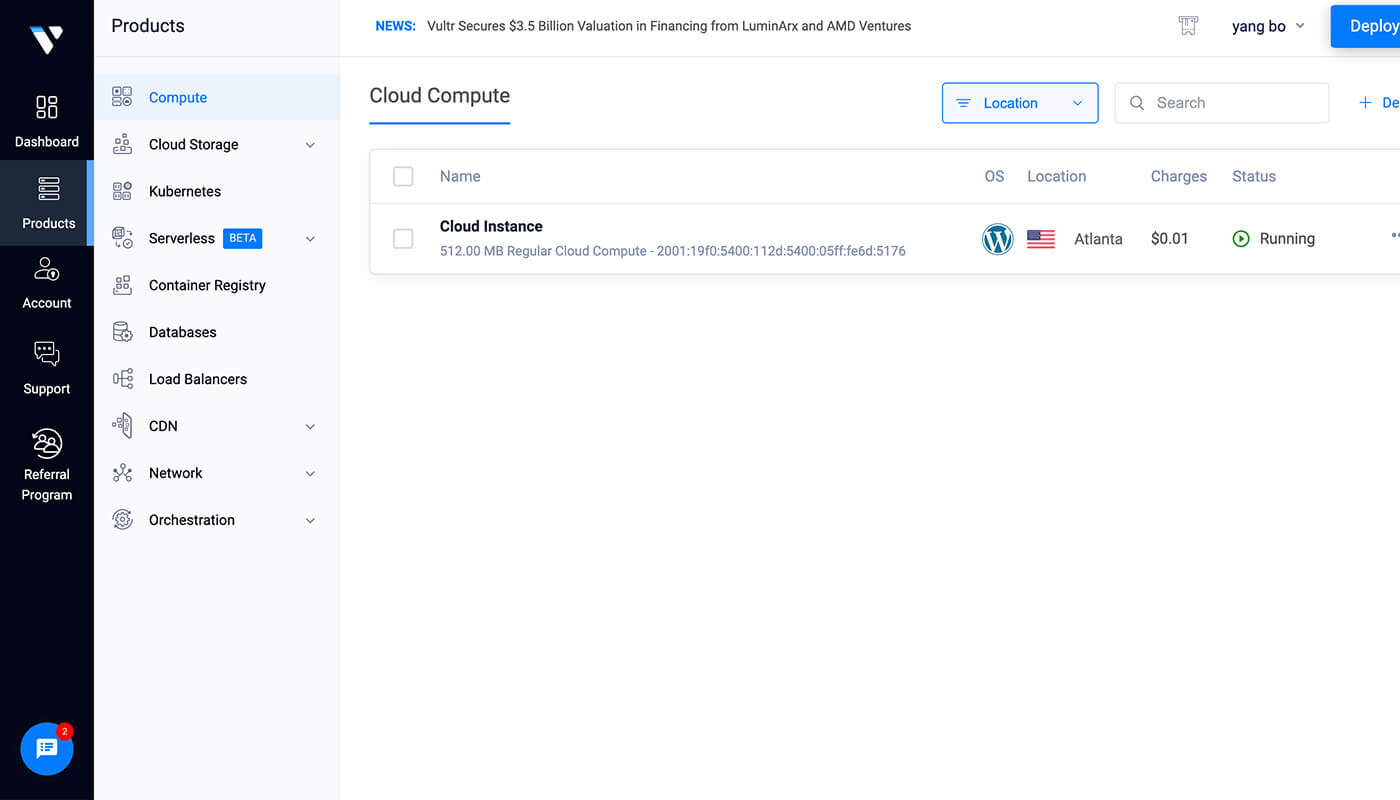The height and width of the screenshot is (800, 1400).
Task: Click the Network sidebar icon
Action: 122,473
